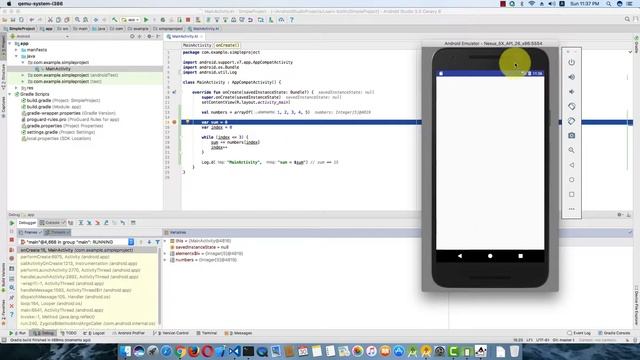640x360 pixels.
Task: Click emulator zoom magnifier icon
Action: [x=571, y=150]
